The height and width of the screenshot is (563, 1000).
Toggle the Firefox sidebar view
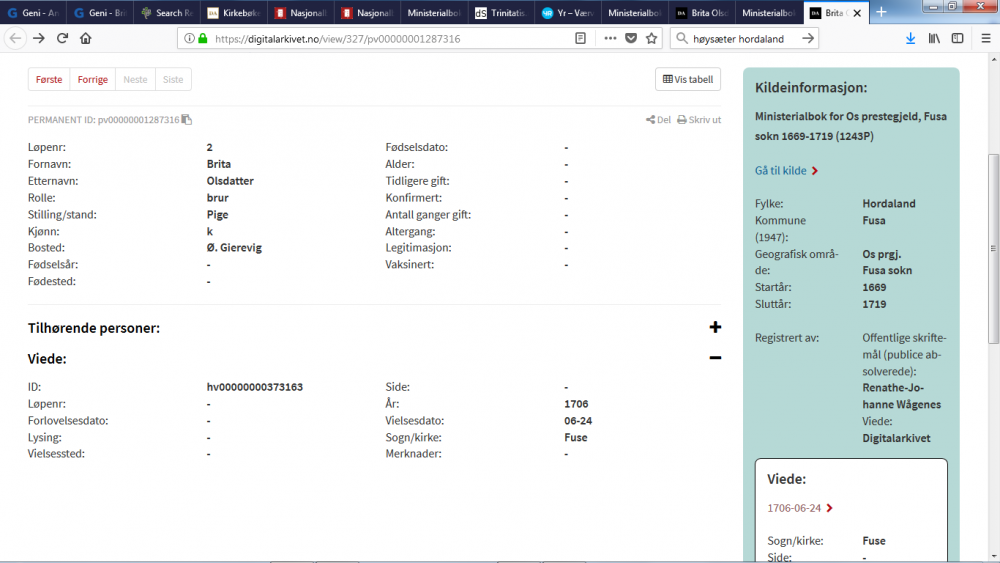pos(957,38)
